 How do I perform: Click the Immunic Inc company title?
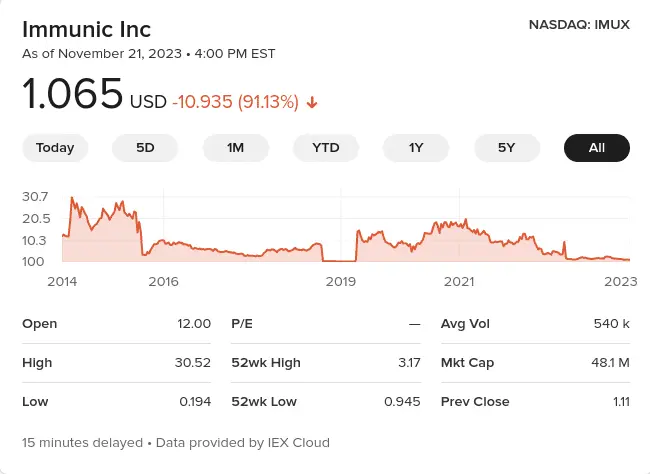point(86,27)
